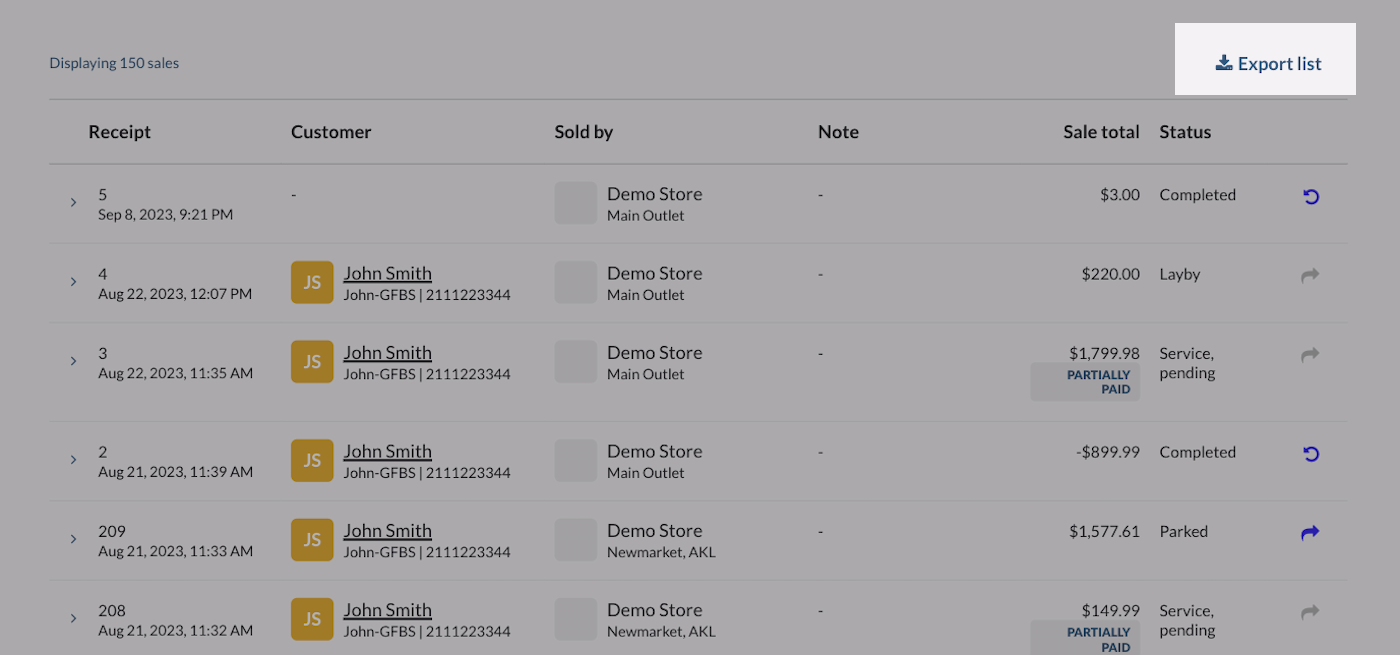Expand the details of receipt 5

click(x=73, y=202)
